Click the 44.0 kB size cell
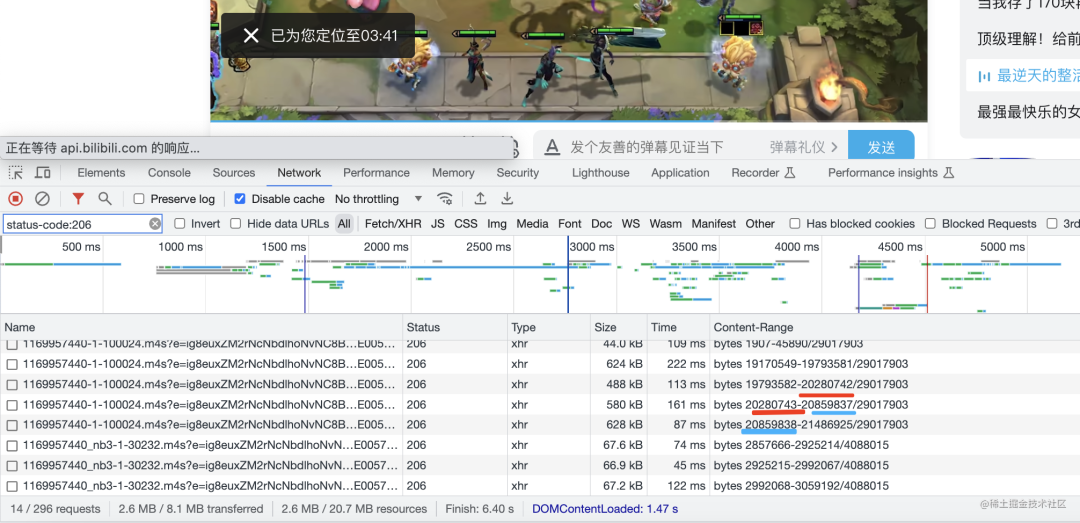 619,344
